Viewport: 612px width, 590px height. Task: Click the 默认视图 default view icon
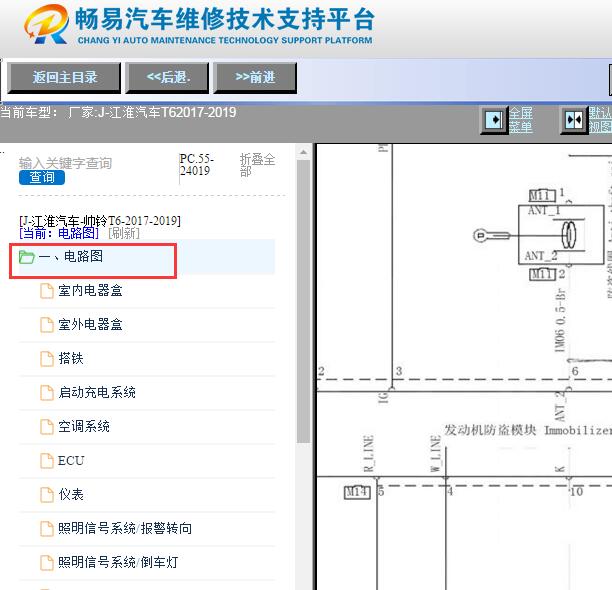click(574, 120)
